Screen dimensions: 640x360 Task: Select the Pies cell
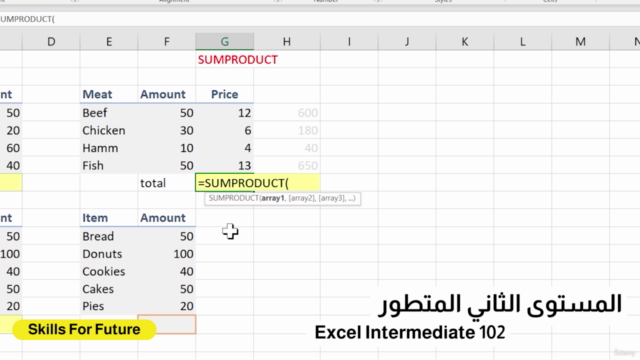(x=109, y=306)
